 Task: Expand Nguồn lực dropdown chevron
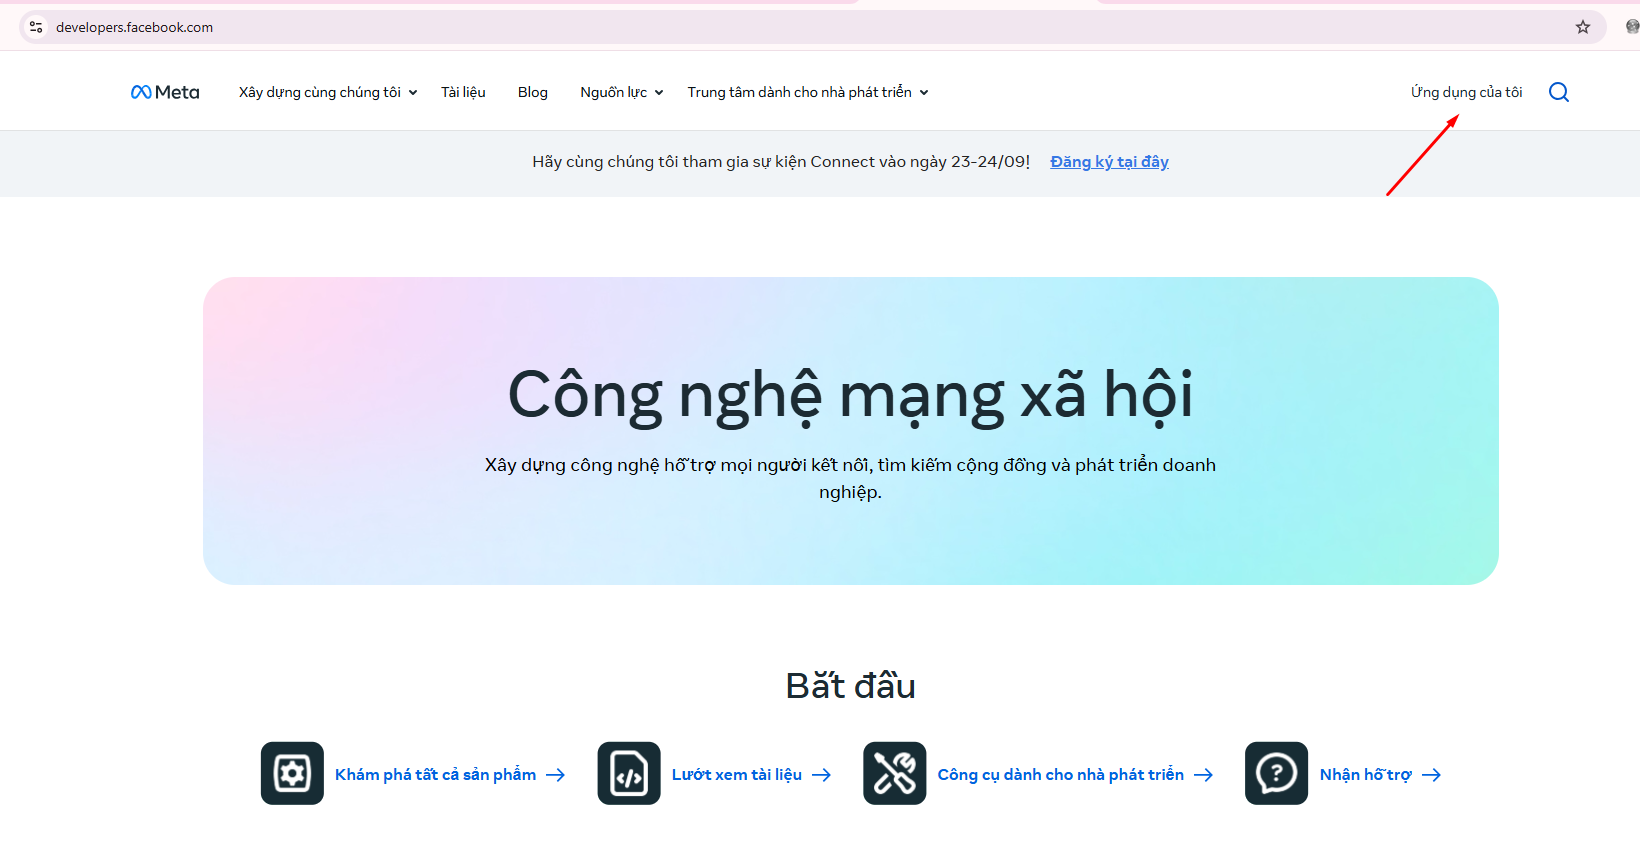point(659,93)
